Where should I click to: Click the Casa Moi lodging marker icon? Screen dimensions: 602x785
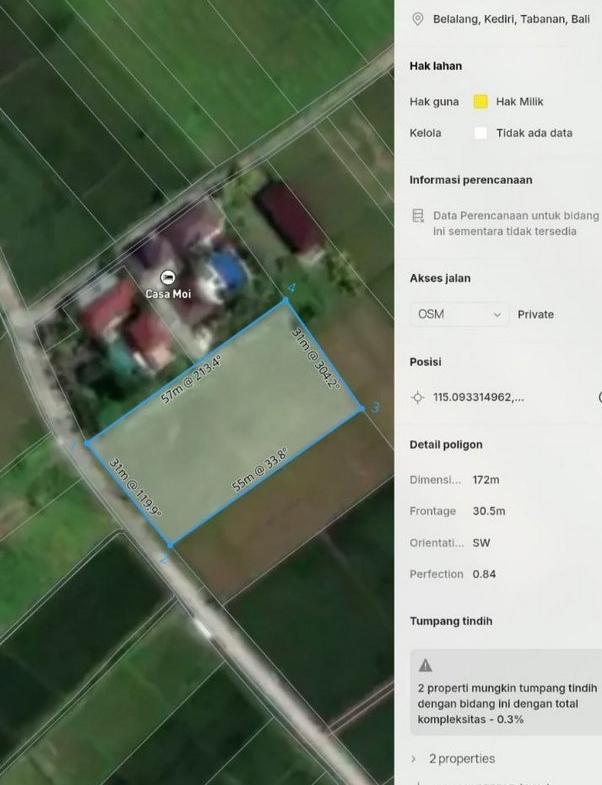click(x=167, y=278)
